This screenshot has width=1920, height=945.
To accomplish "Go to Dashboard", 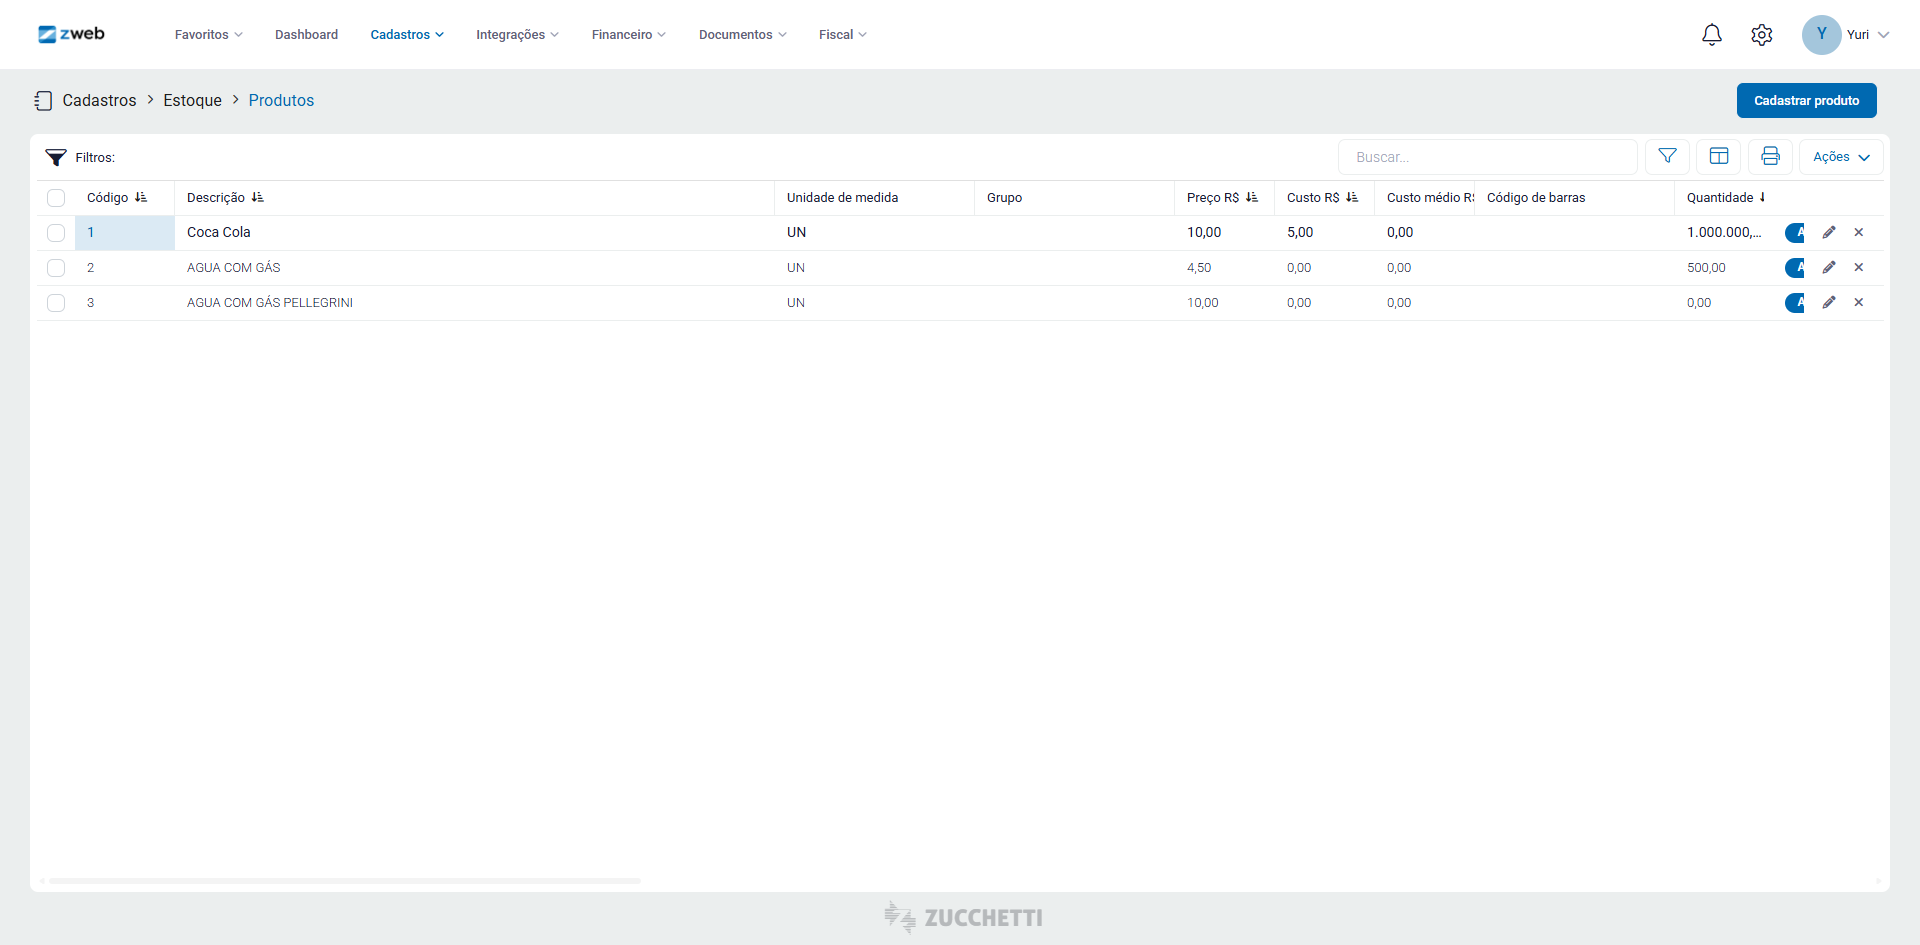I will click(x=306, y=35).
